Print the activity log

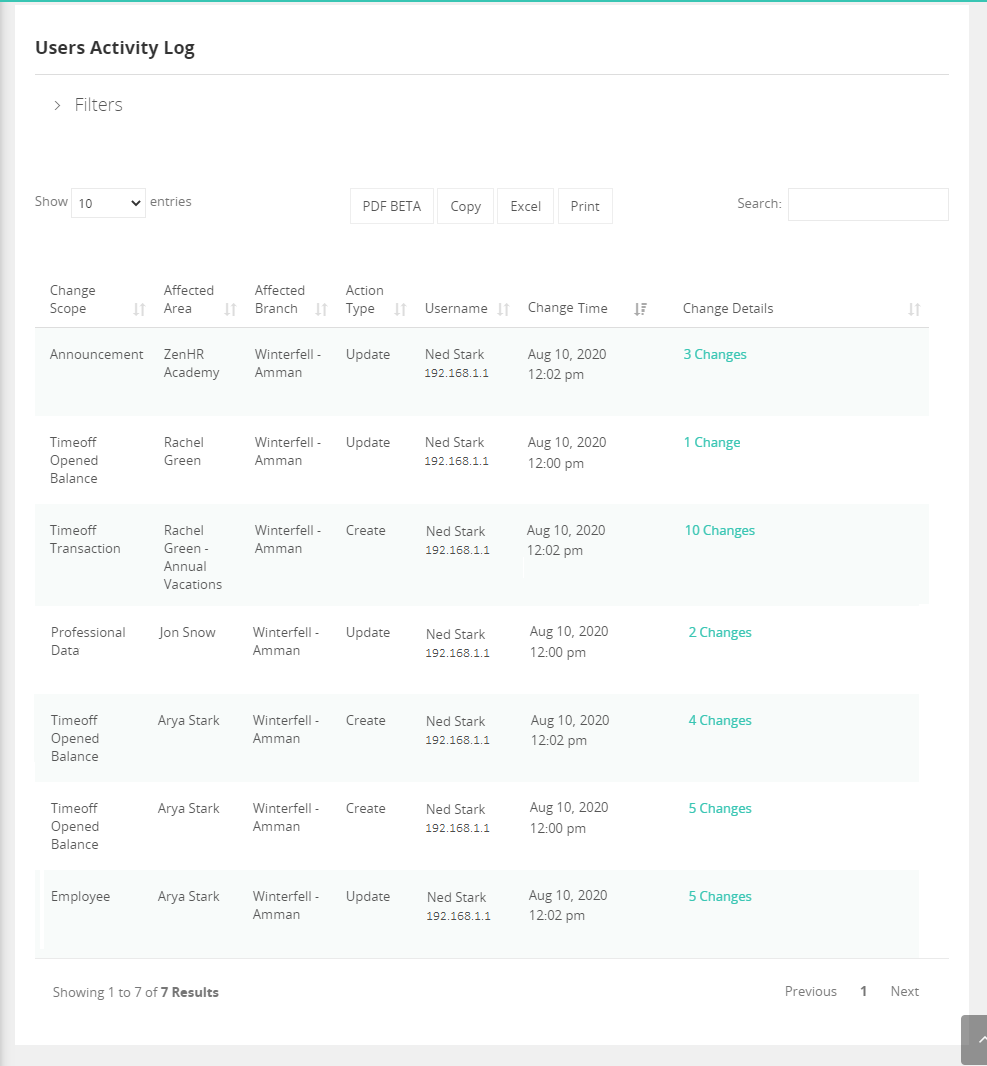click(585, 206)
